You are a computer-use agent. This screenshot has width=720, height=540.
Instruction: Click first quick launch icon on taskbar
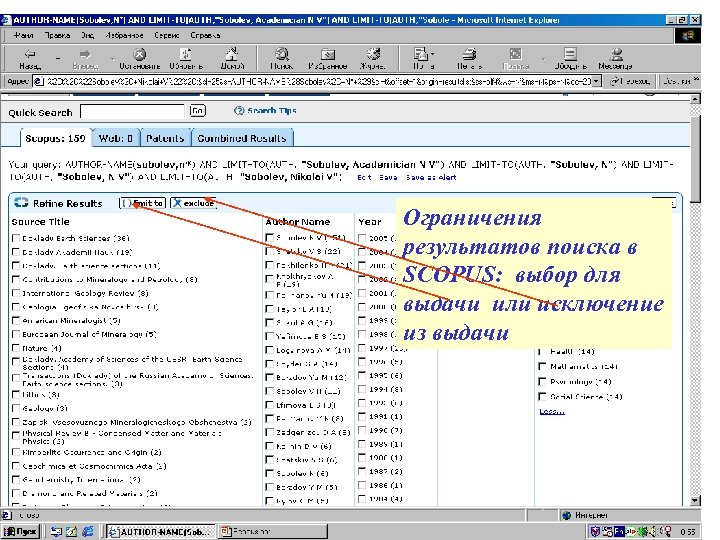56,531
